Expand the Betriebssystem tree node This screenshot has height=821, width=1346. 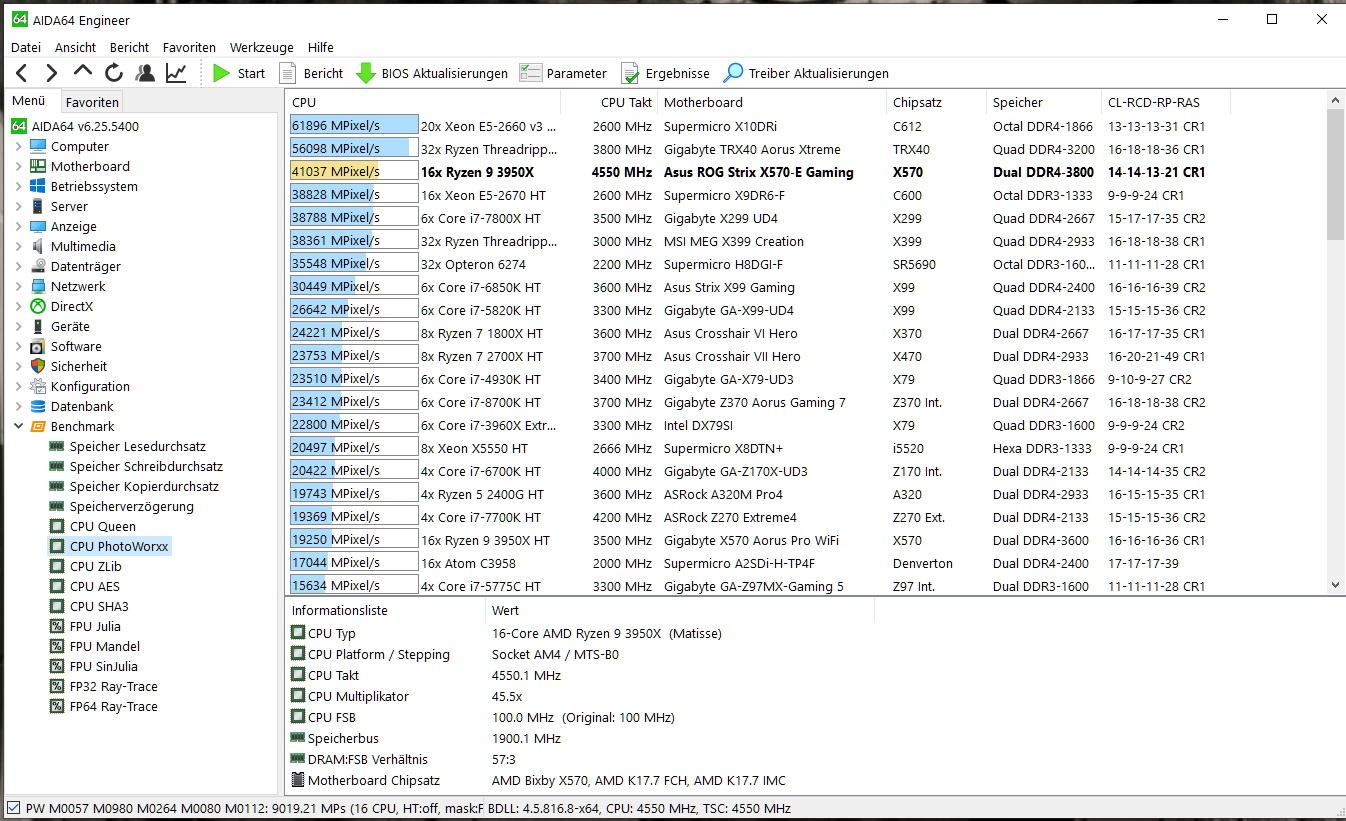pos(18,186)
